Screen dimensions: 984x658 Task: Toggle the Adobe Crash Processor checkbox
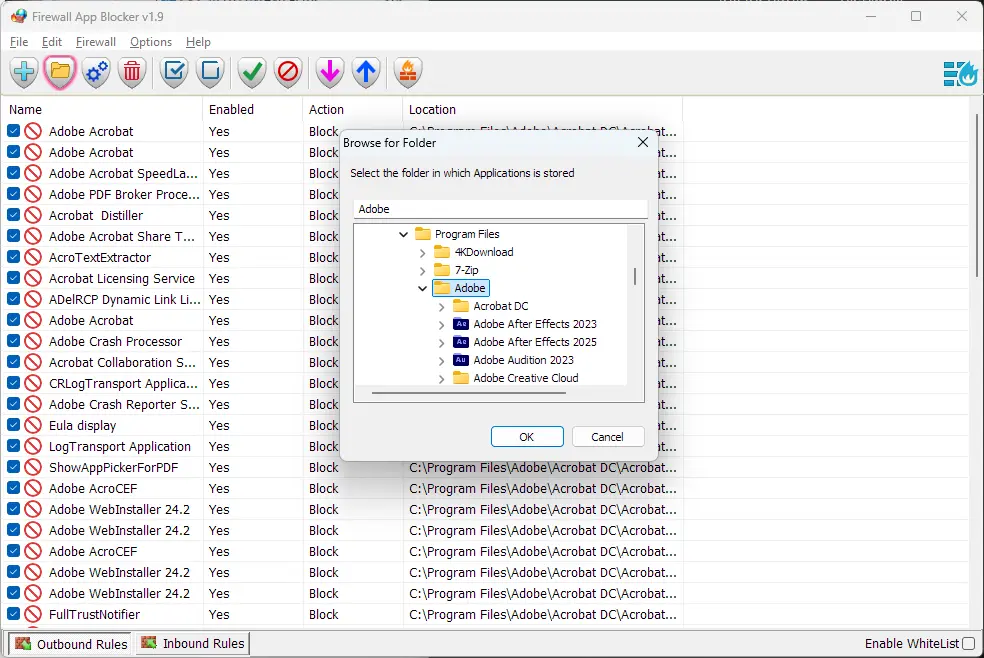[13, 341]
